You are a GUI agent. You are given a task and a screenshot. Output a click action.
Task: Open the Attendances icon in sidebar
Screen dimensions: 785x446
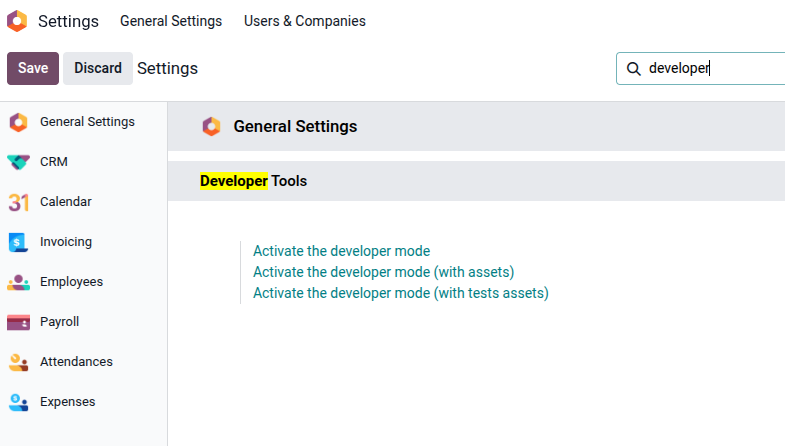(18, 362)
